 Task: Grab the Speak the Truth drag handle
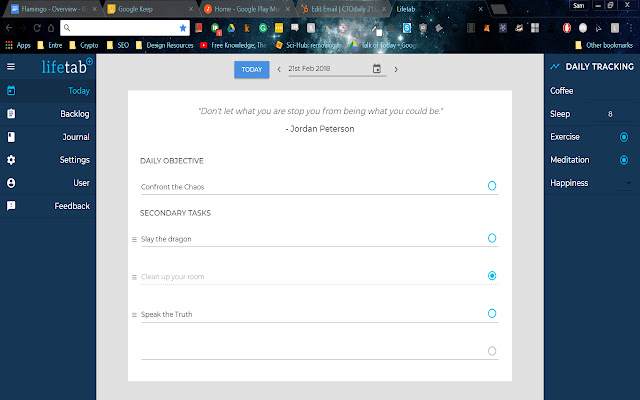[134, 315]
